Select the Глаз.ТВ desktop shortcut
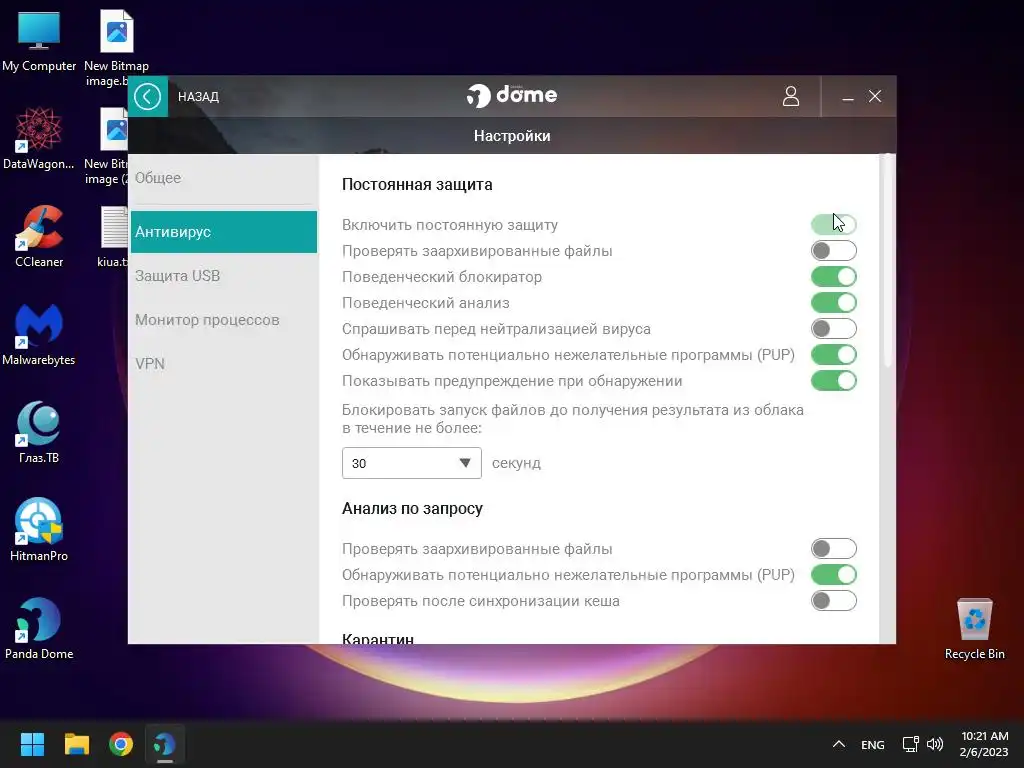 click(x=39, y=432)
